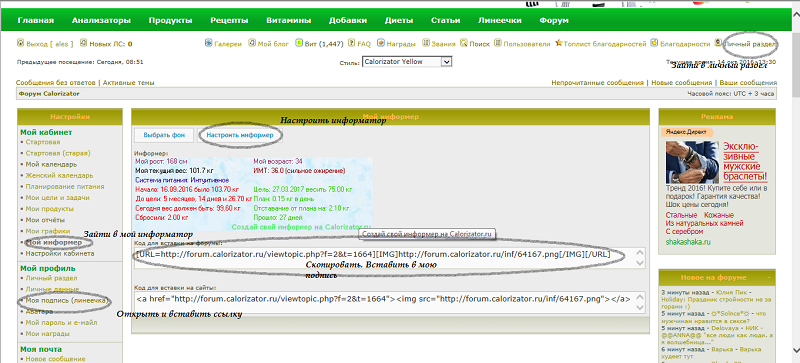800x363 pixels.
Task: Open Стартовая (старая) sidebar link
Action: (58, 153)
